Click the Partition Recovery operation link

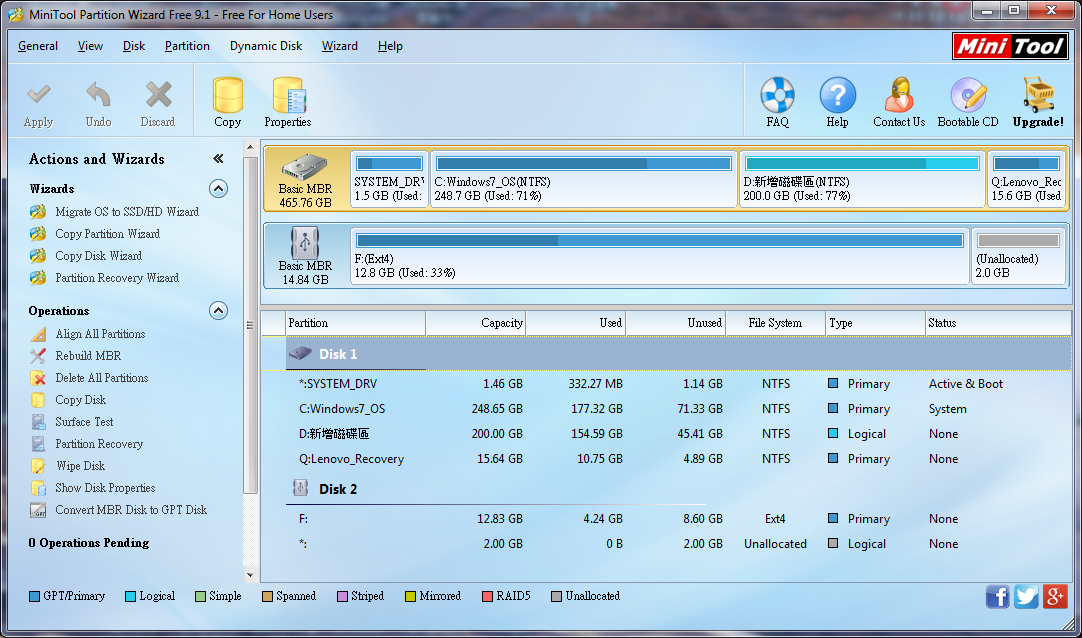point(99,444)
